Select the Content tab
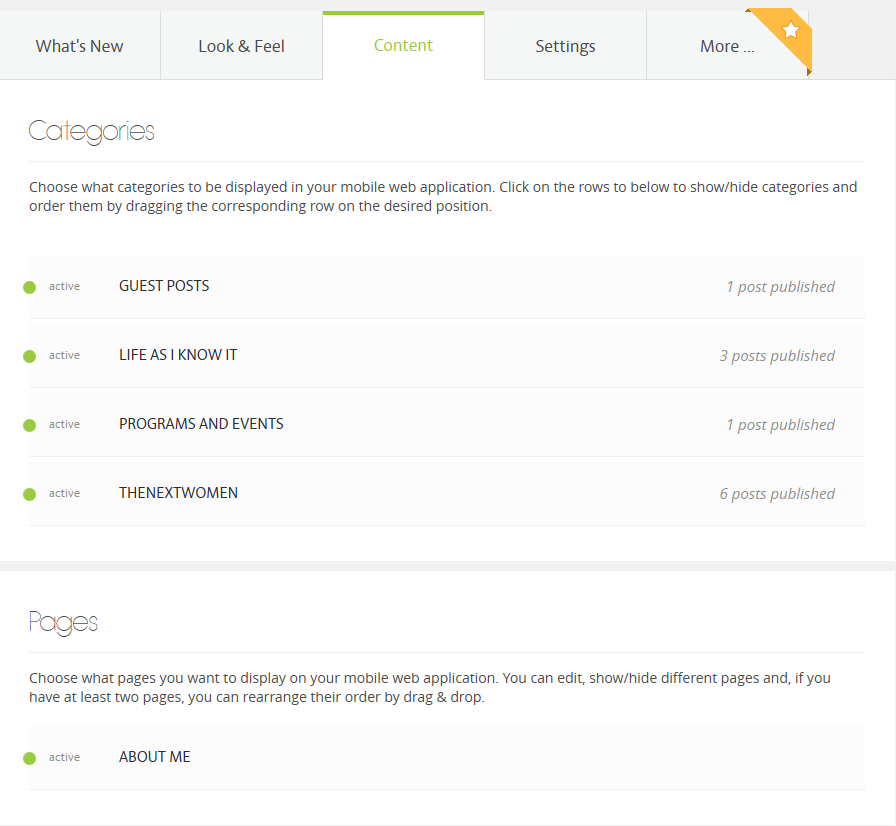 pos(403,45)
